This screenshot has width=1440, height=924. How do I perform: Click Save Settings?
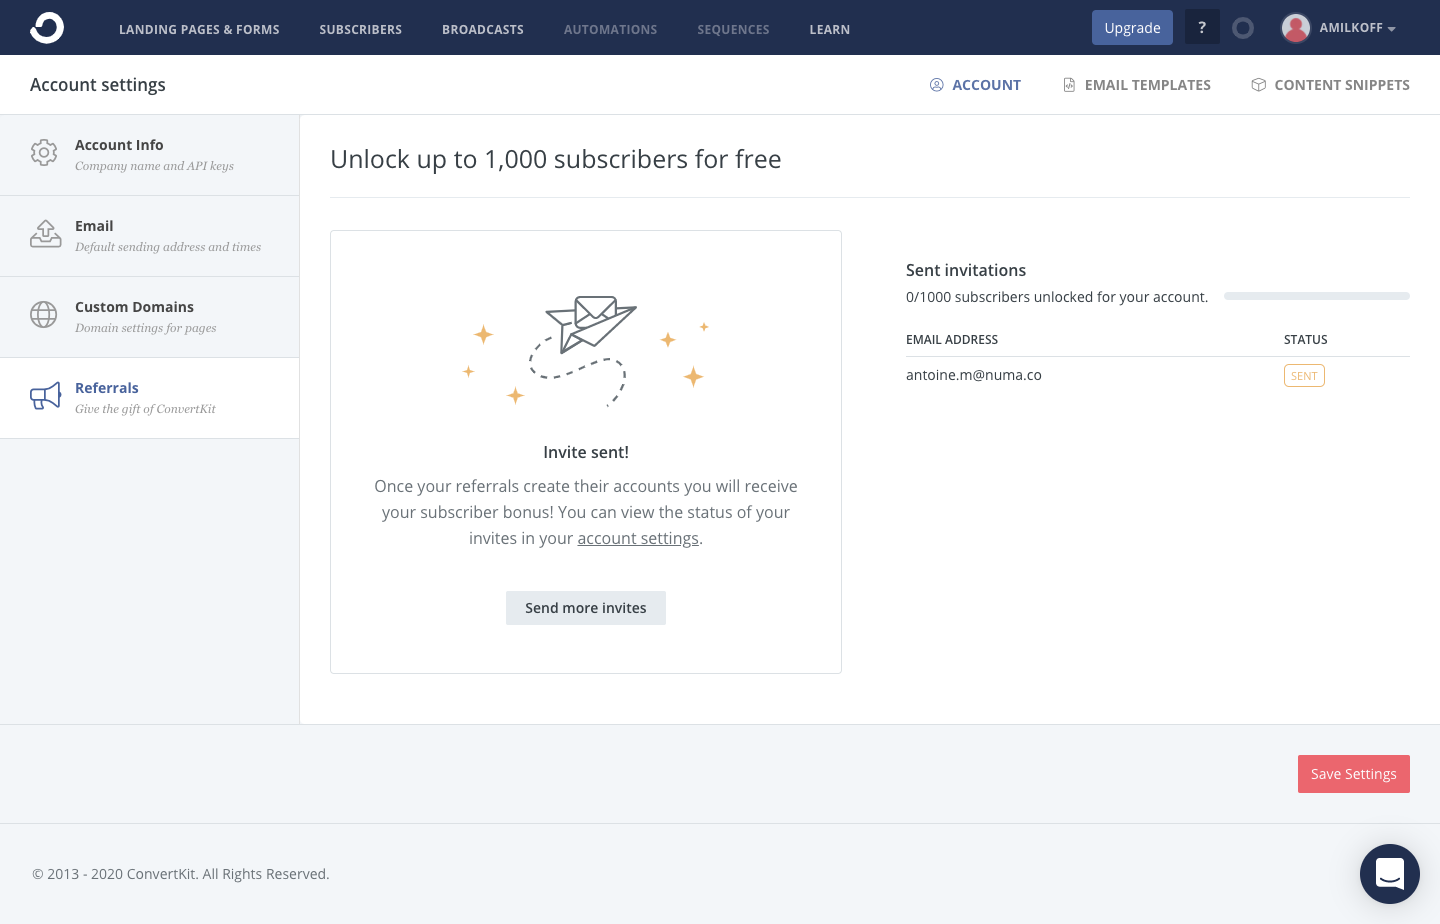tap(1353, 773)
